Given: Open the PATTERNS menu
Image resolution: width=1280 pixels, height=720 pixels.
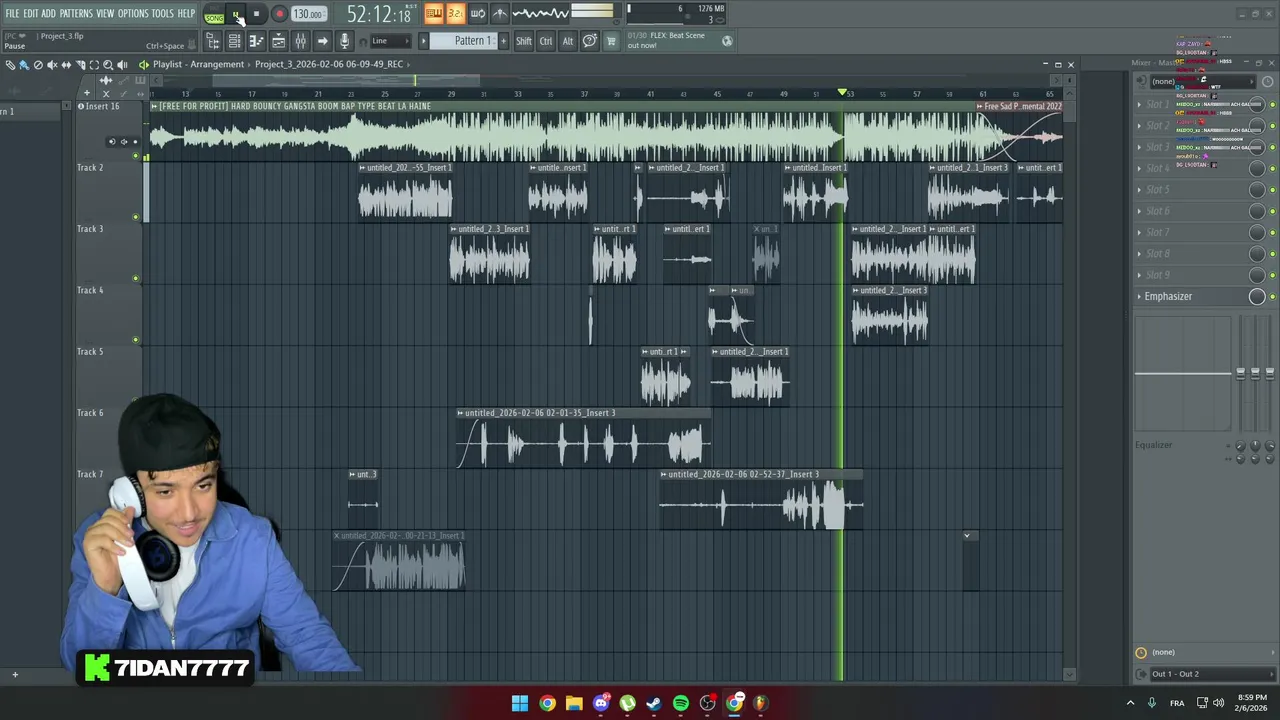Looking at the screenshot, I should tap(76, 13).
